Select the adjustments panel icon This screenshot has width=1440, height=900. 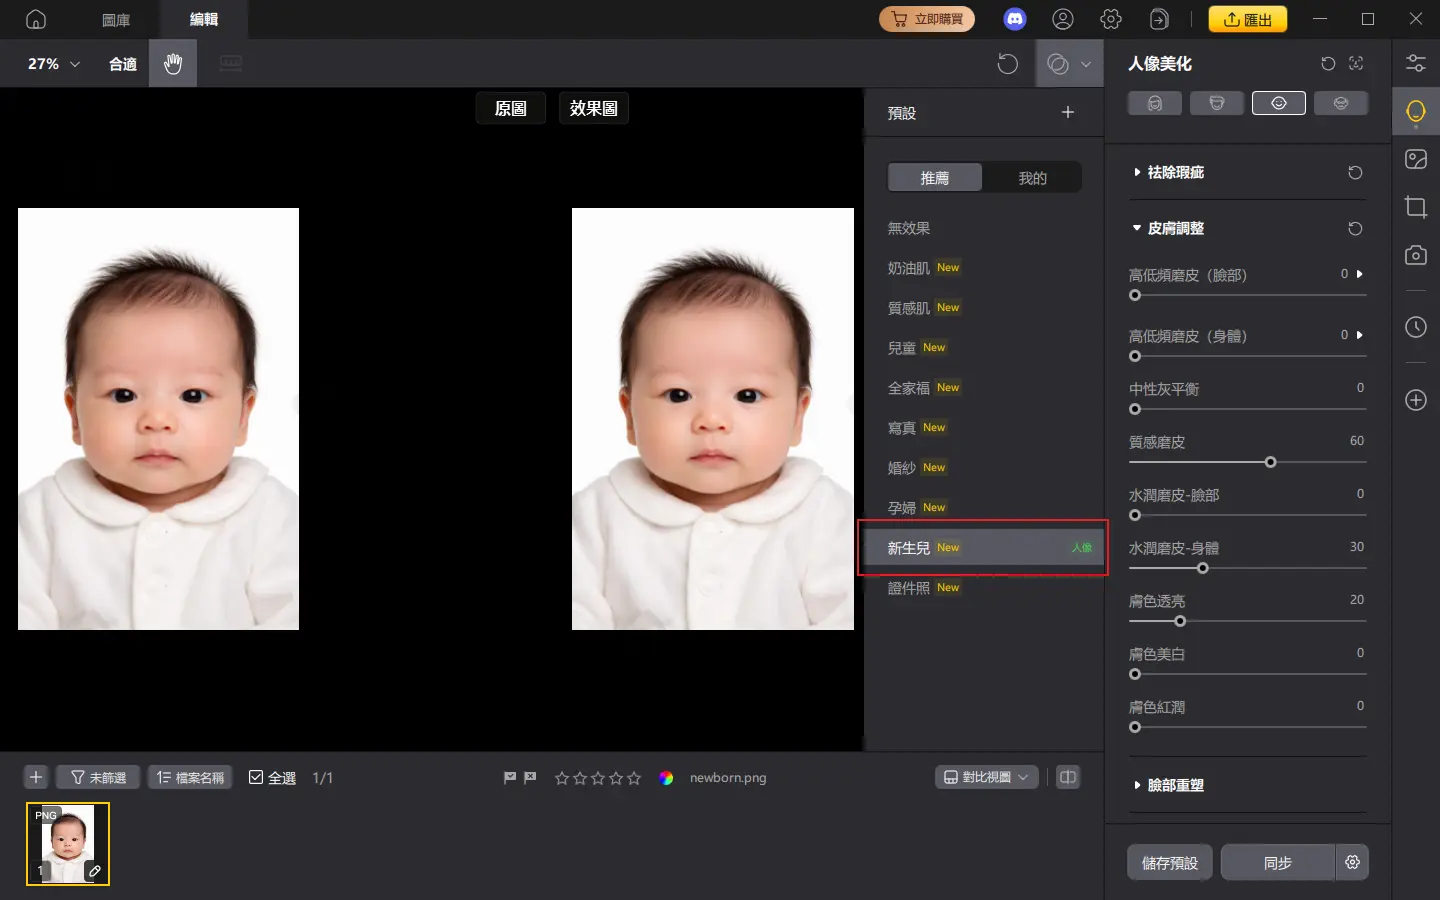(x=1416, y=63)
